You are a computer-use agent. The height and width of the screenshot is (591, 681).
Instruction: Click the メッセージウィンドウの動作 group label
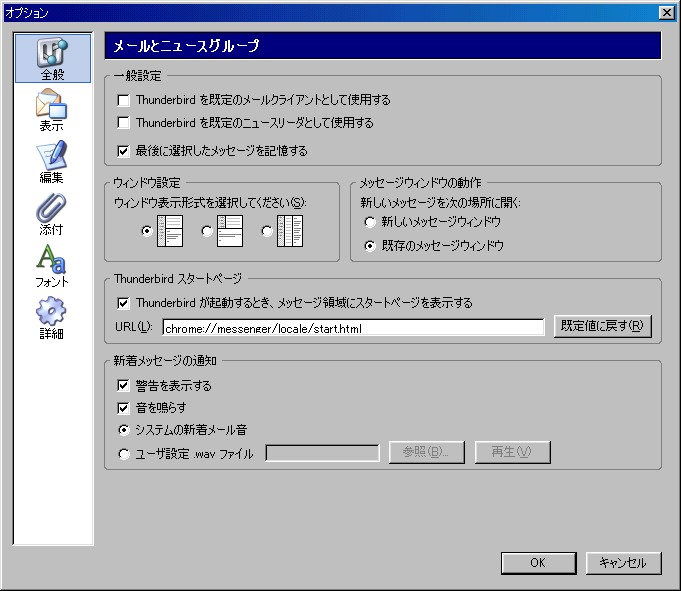(x=420, y=183)
